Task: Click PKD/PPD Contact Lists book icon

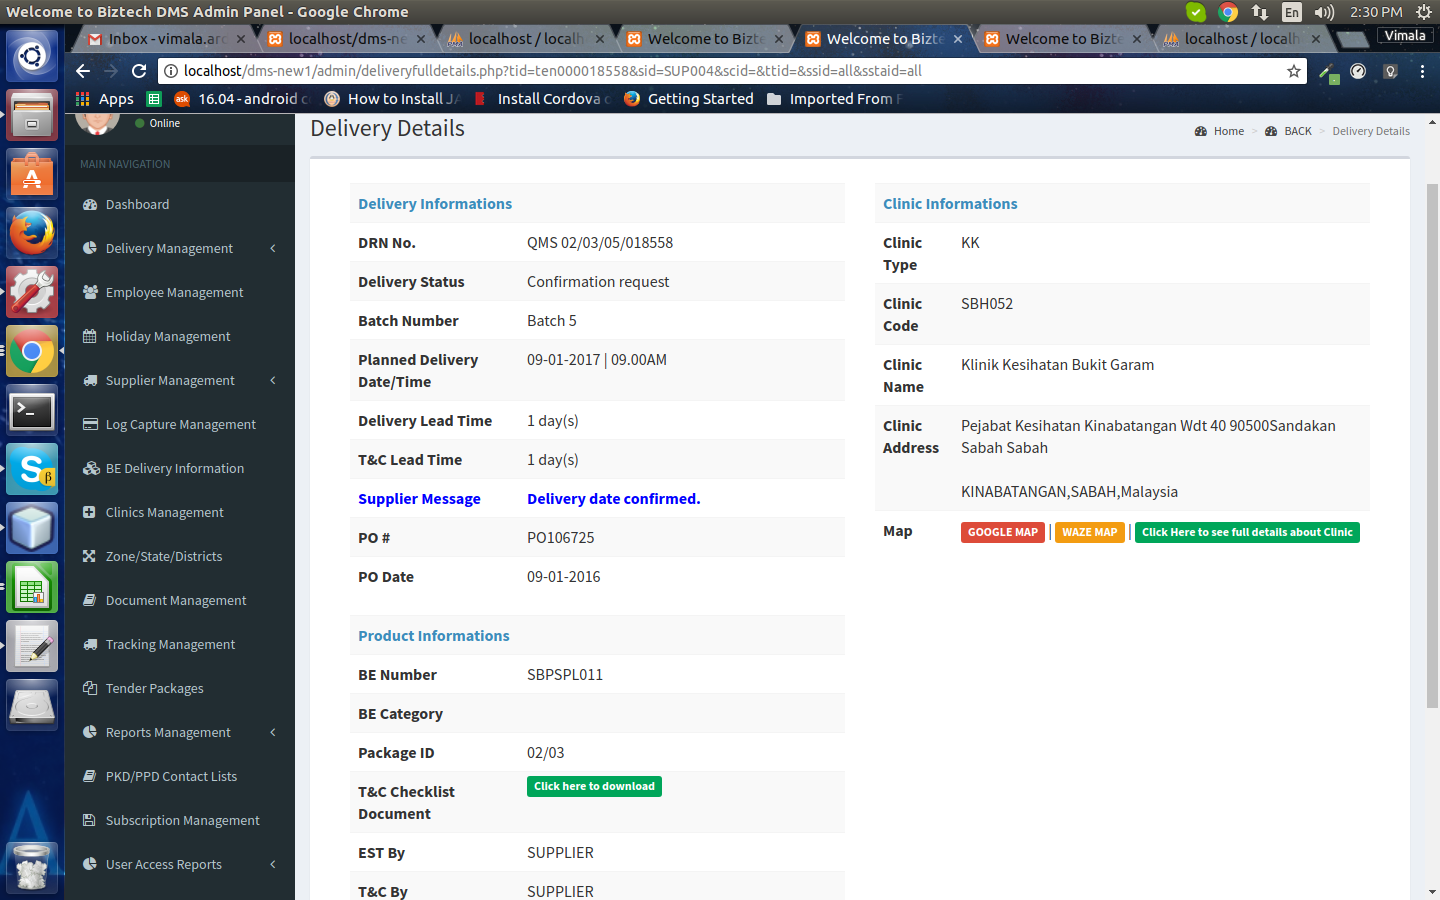Action: point(90,776)
